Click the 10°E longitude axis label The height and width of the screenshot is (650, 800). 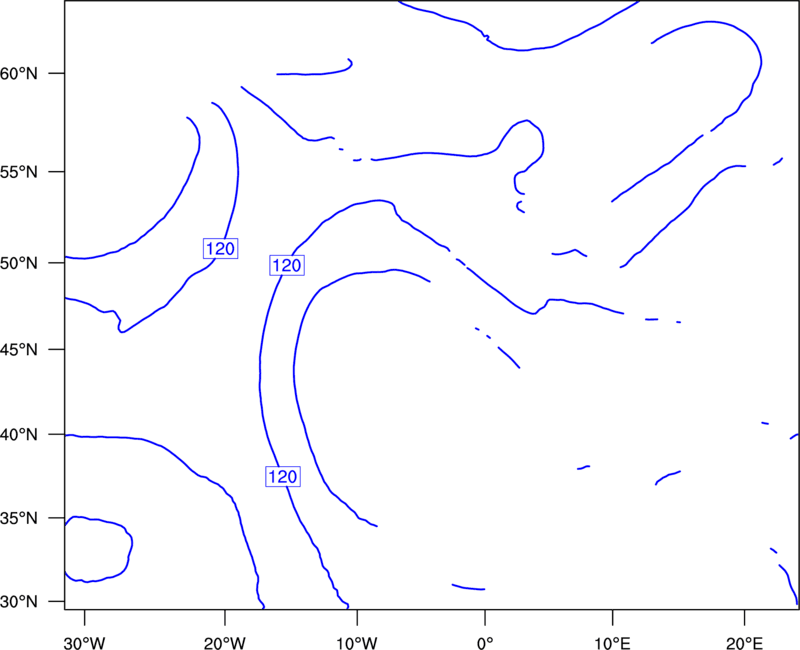(612, 643)
